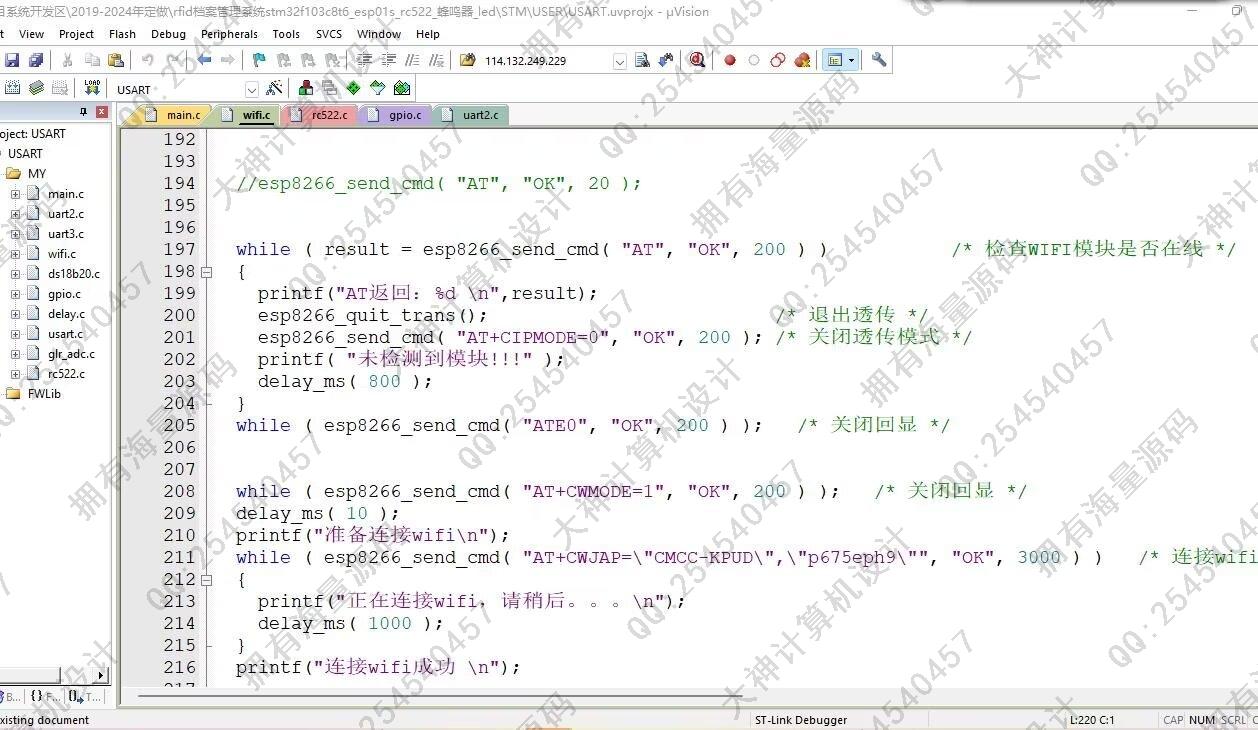Open the USART target selection dropdown
The width and height of the screenshot is (1258, 730).
251,89
